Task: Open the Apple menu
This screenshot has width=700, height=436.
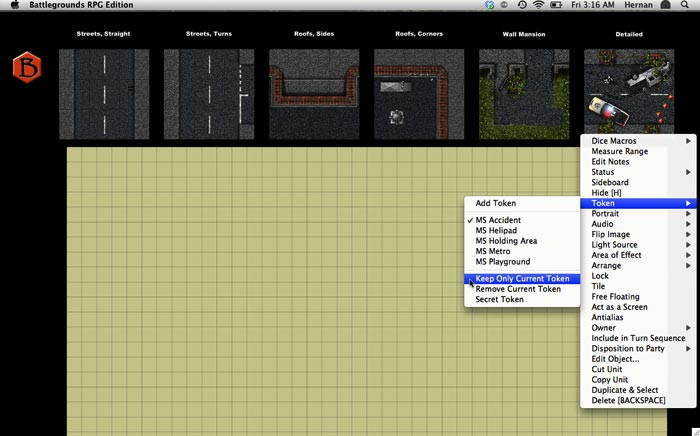Action: coord(15,5)
